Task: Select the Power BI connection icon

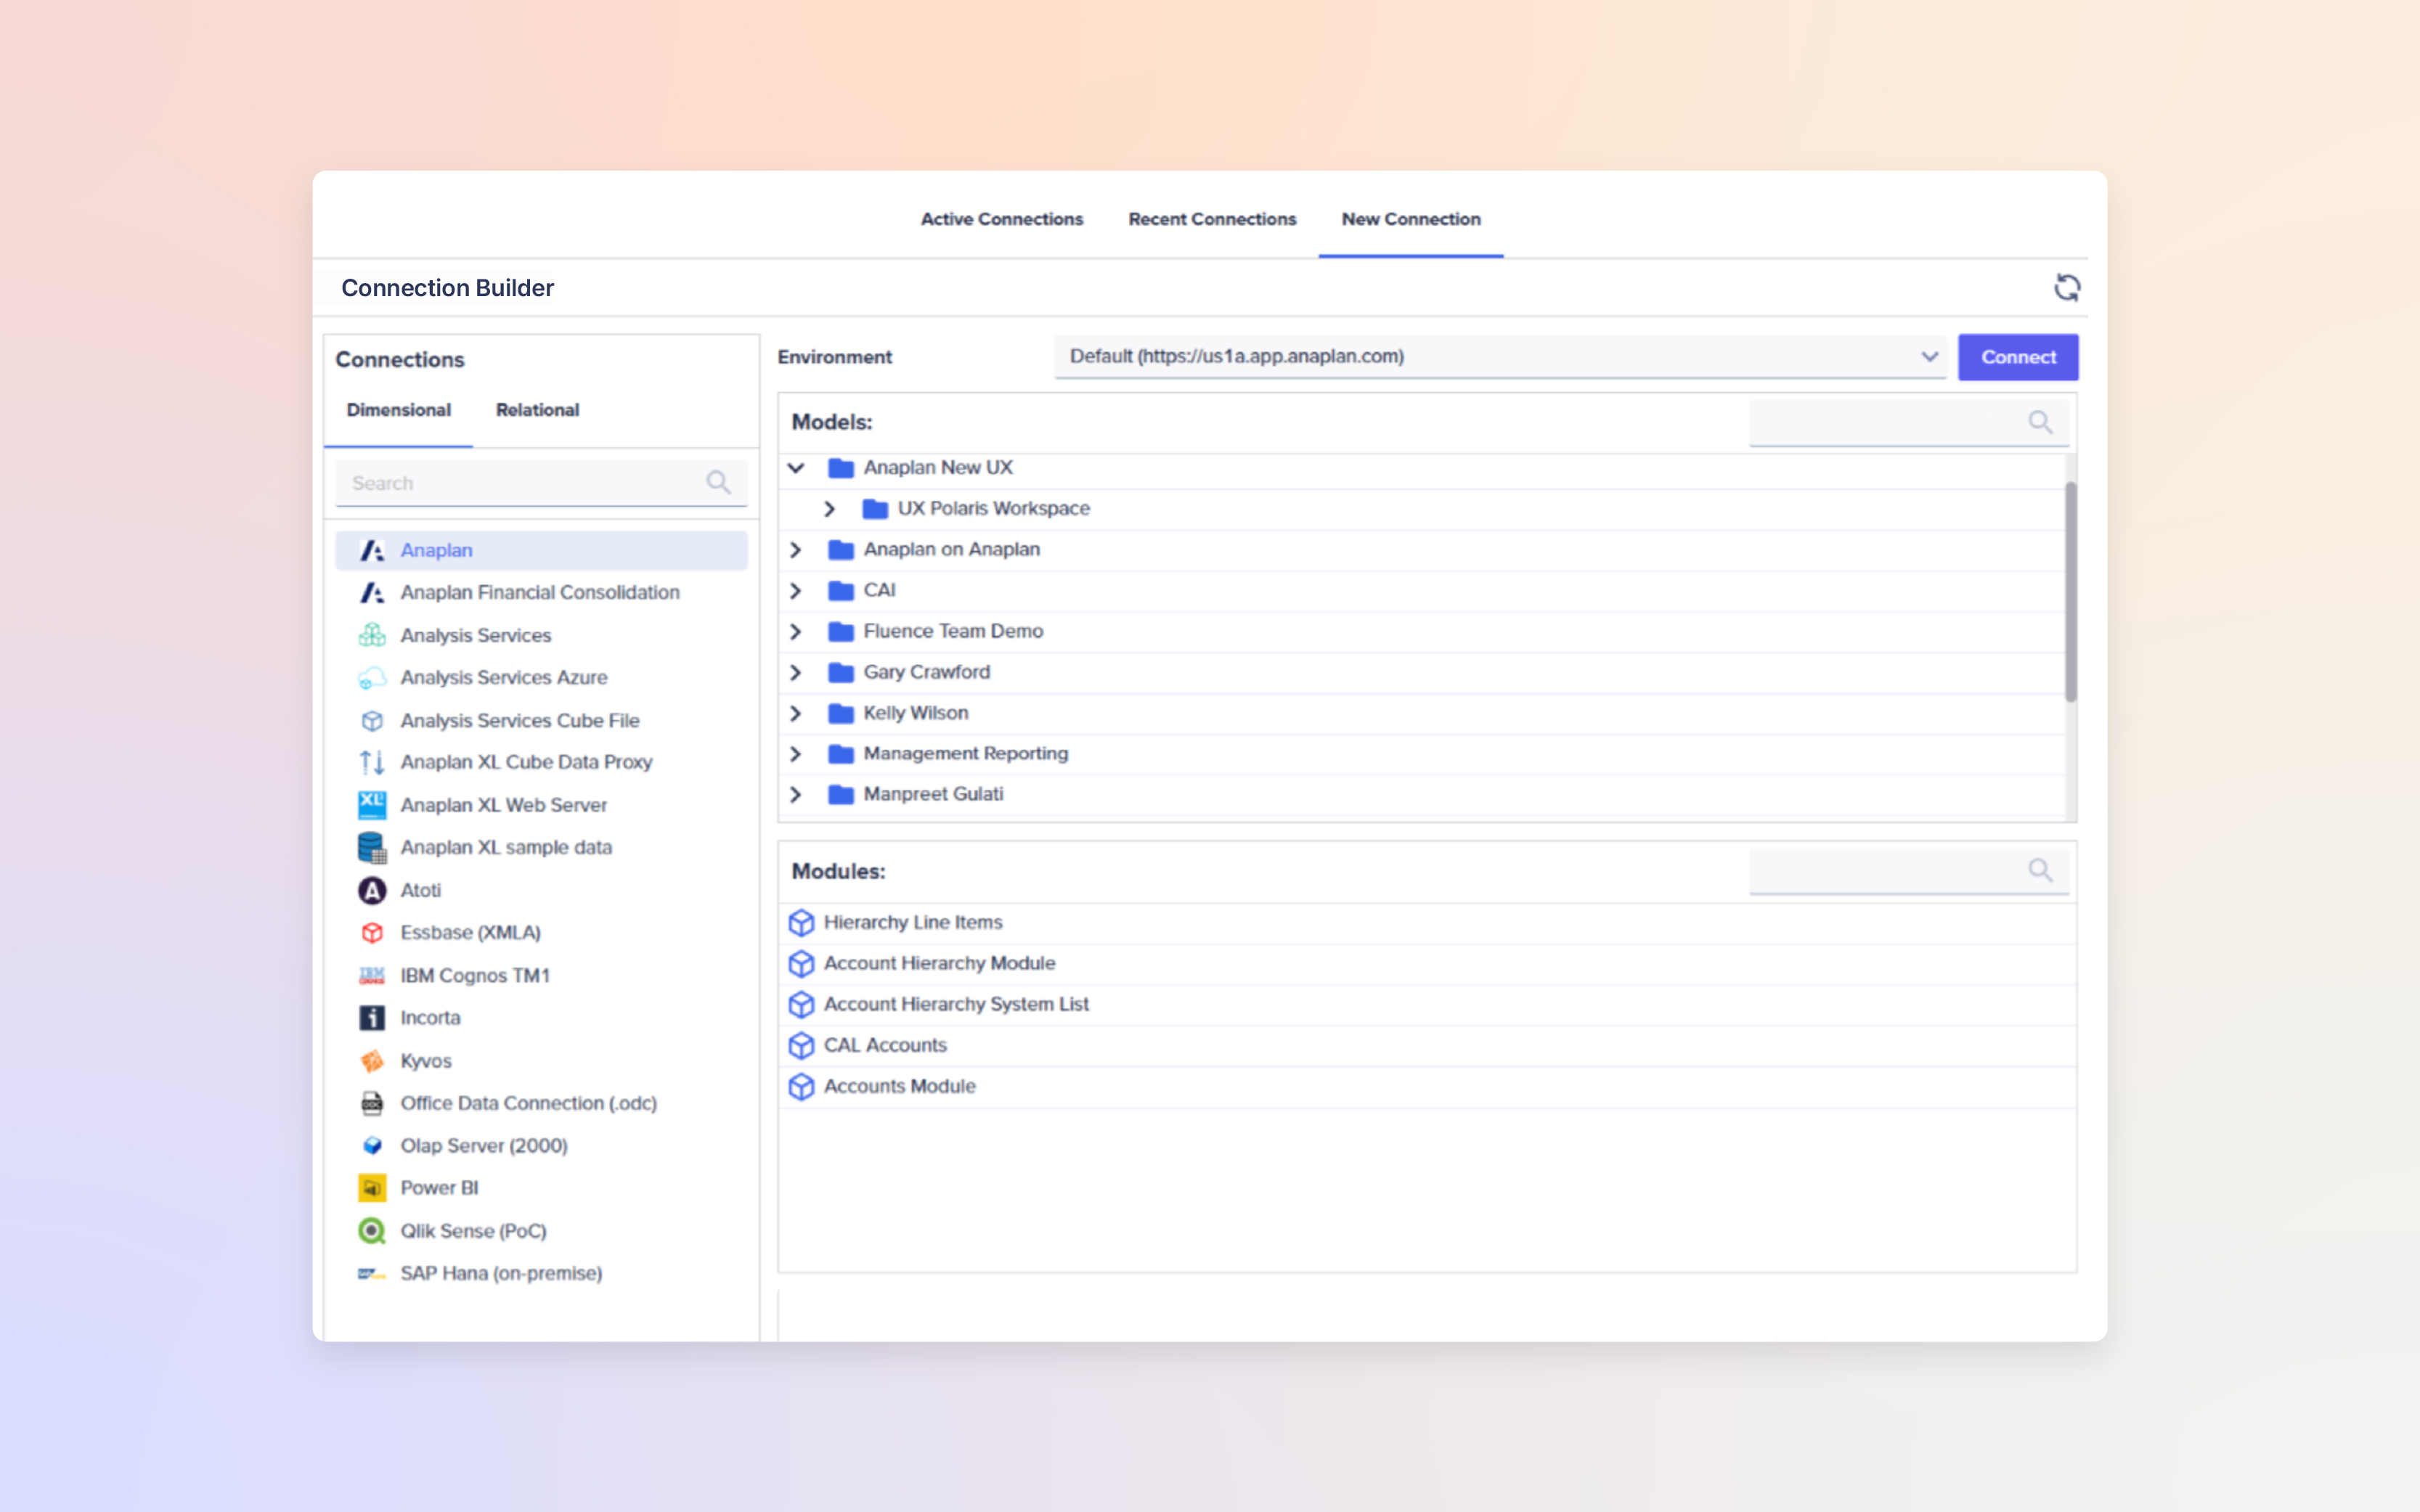Action: point(372,1188)
